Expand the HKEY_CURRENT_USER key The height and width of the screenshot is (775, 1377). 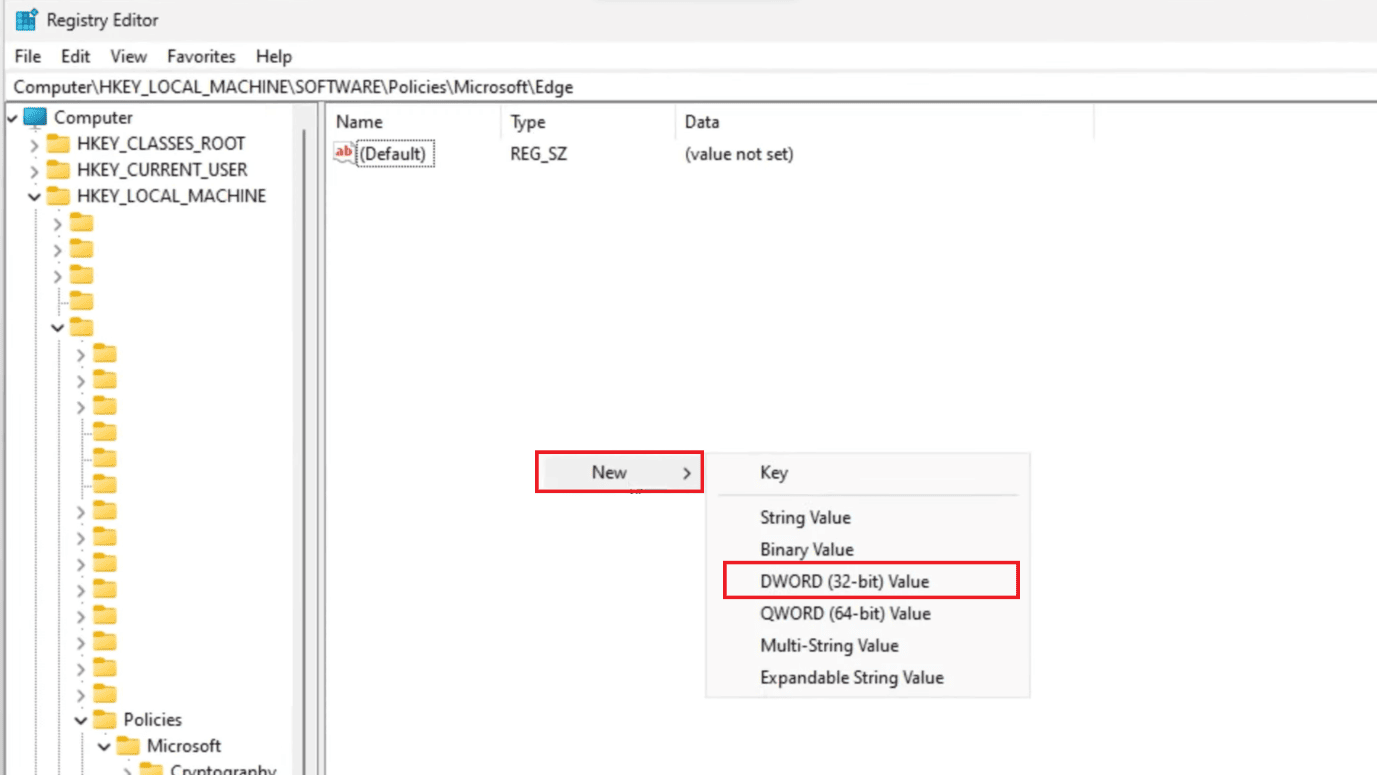point(35,171)
